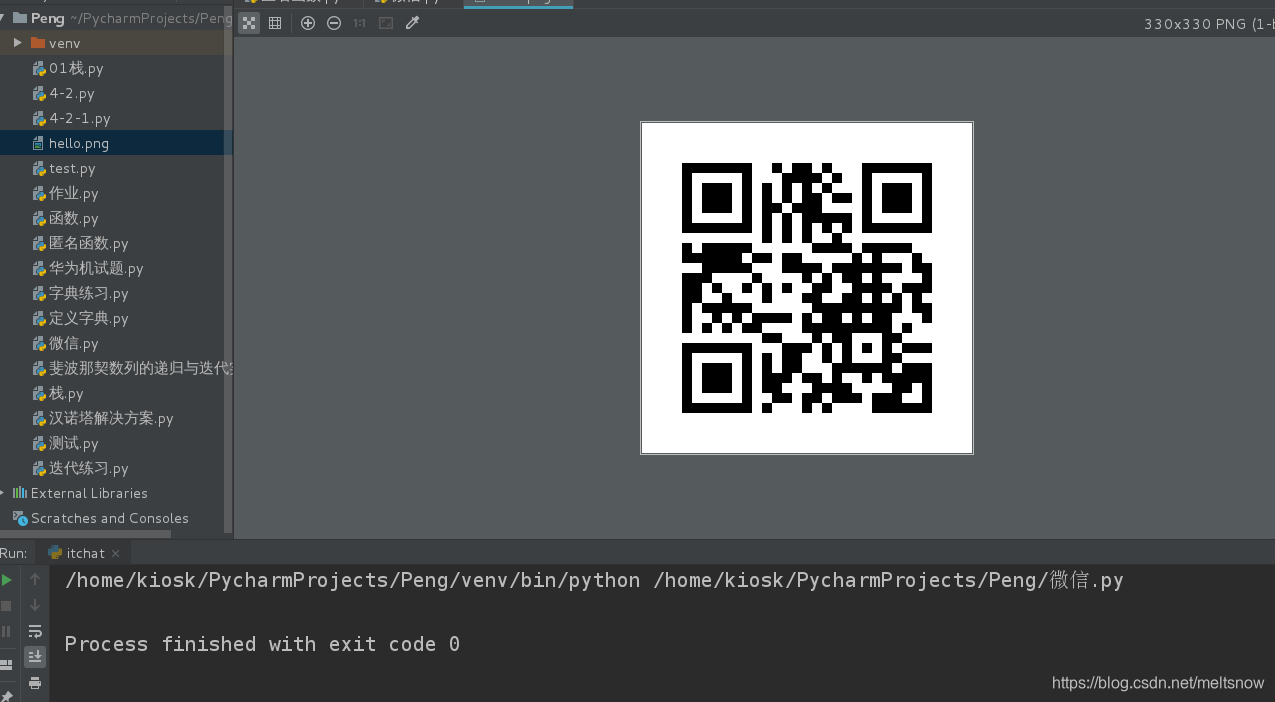
Task: Click the Python icon beside 定义字典.py
Action: (39, 318)
